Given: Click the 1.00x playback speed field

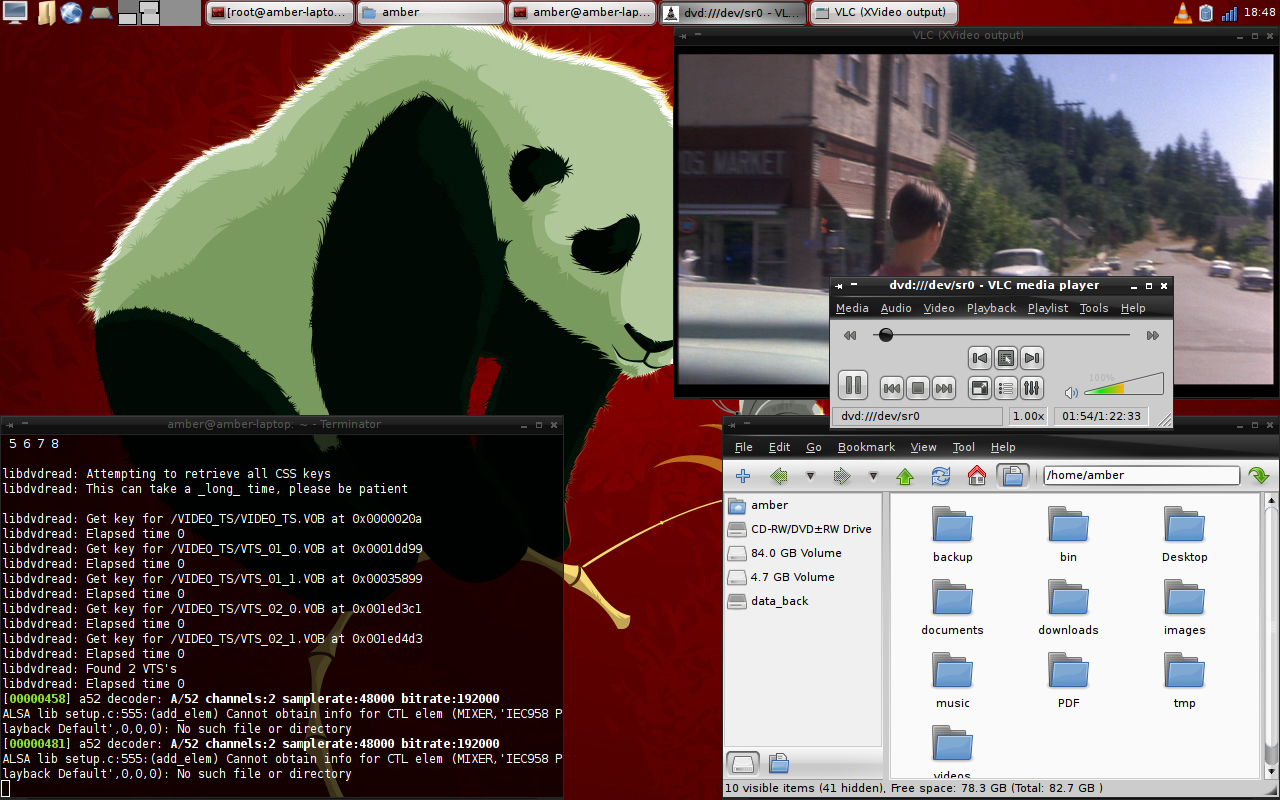Looking at the screenshot, I should 1028,416.
